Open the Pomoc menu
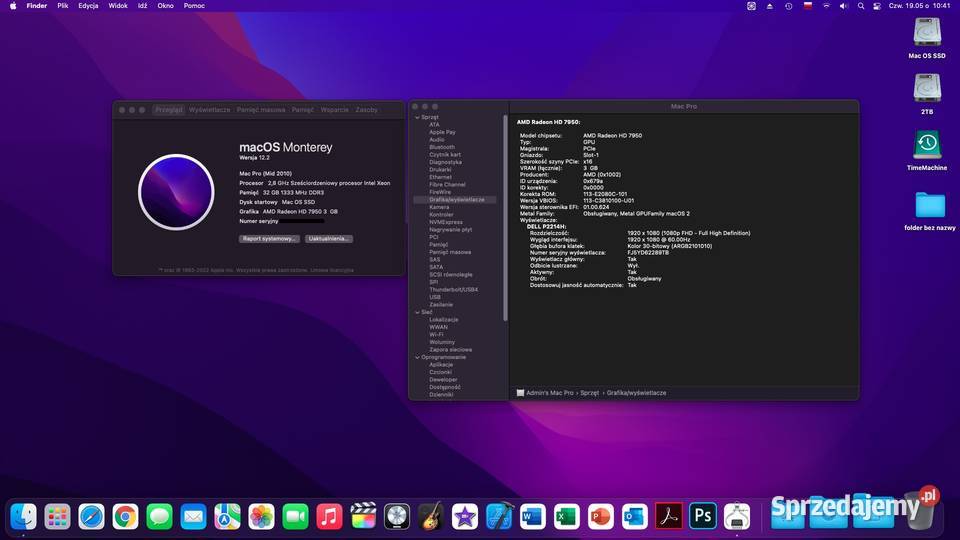This screenshot has height=540, width=960. pyautogui.click(x=194, y=6)
